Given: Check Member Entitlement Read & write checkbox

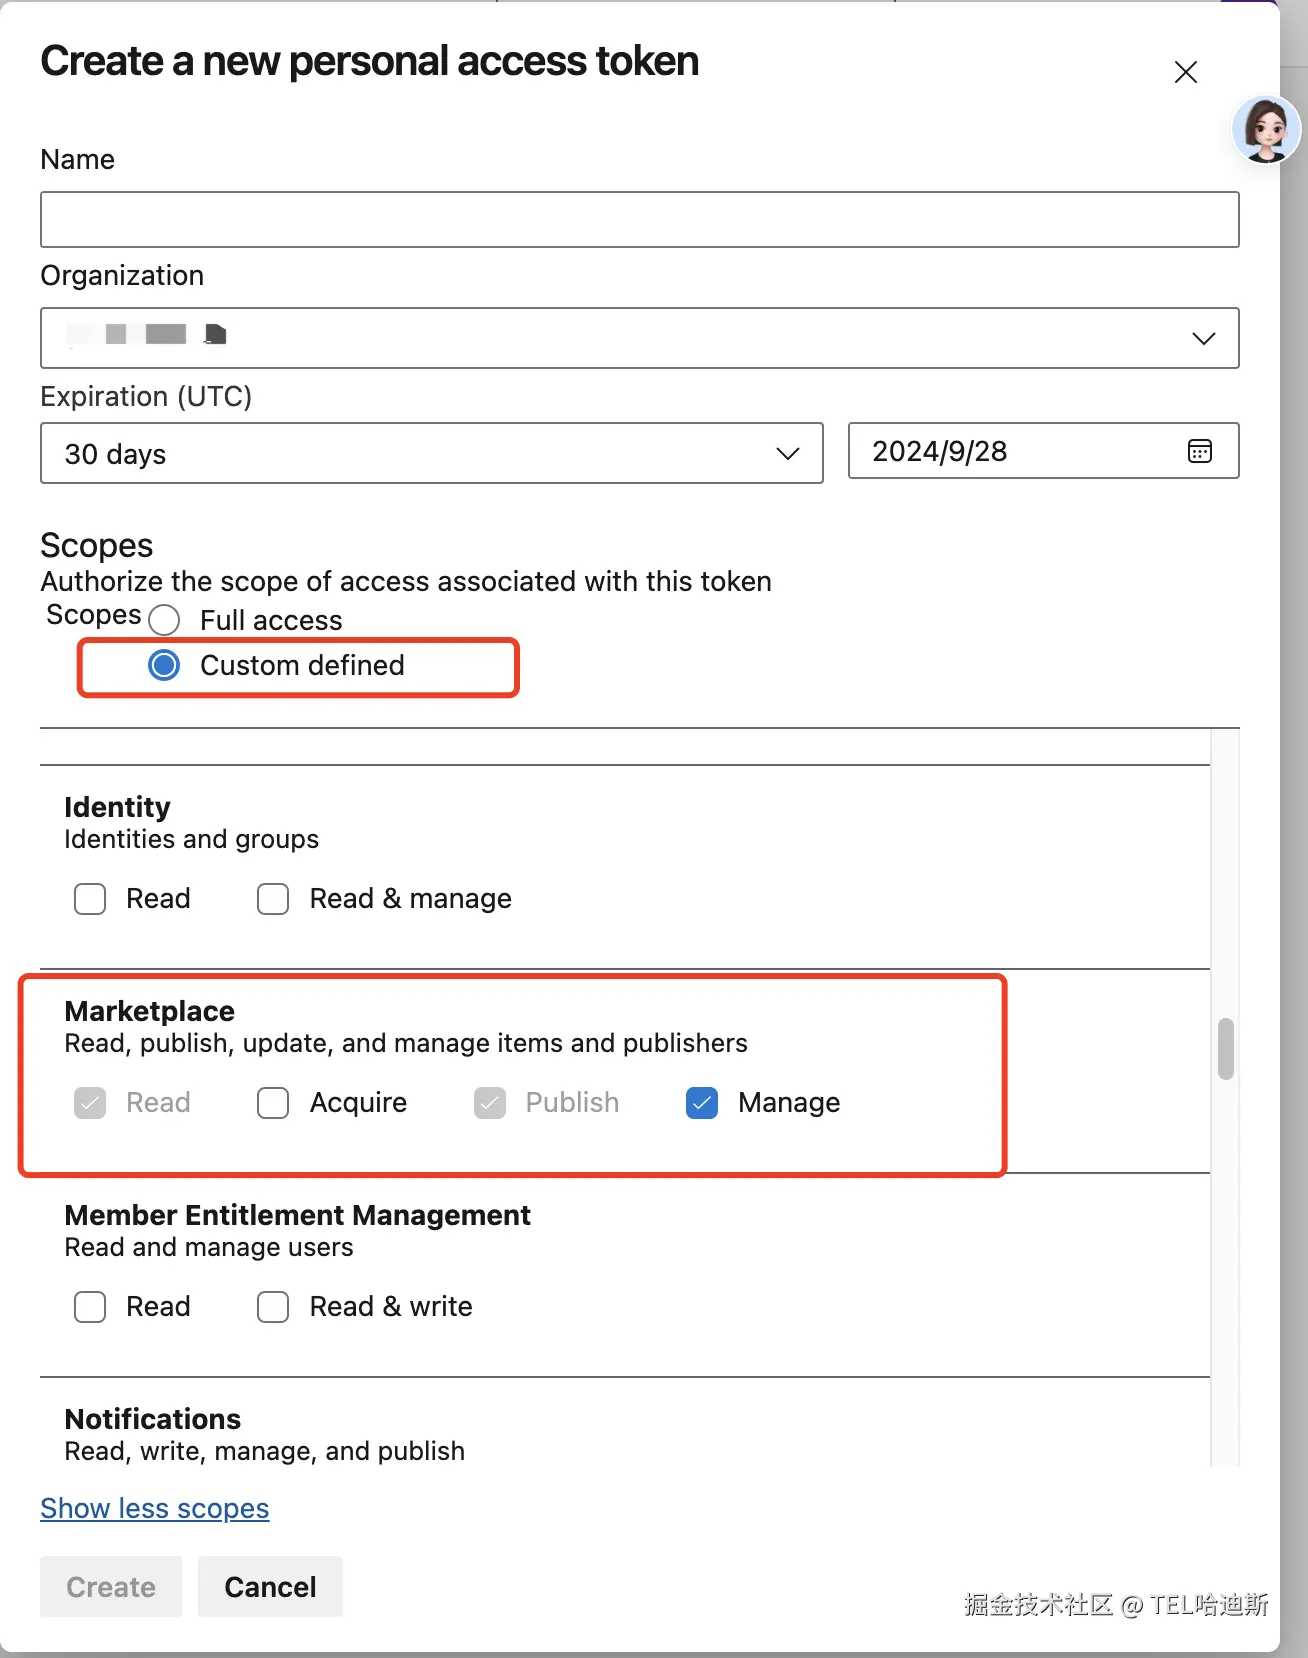Looking at the screenshot, I should click(x=273, y=1307).
